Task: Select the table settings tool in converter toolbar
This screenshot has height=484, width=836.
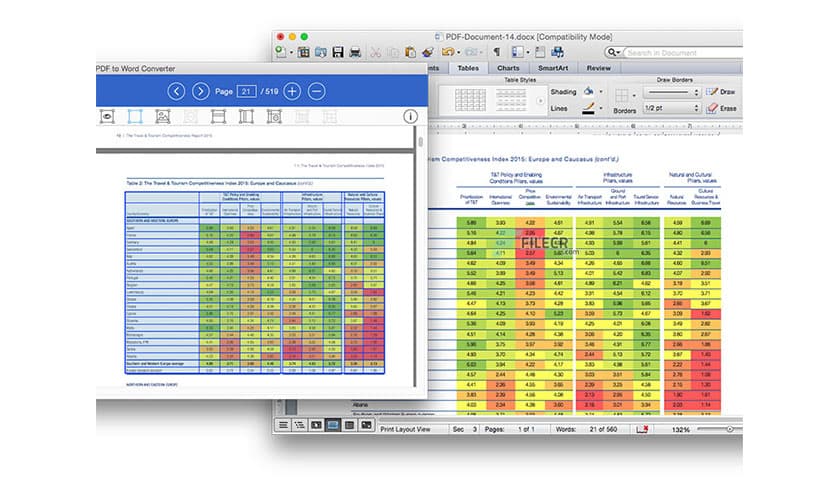Action: pos(274,116)
